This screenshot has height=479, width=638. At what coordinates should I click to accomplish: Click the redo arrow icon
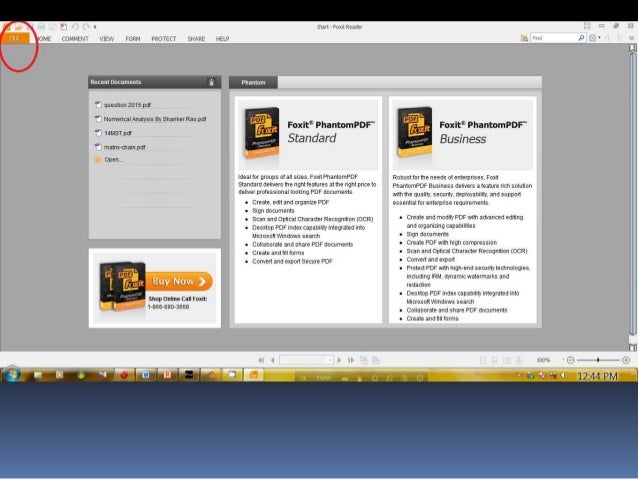[x=86, y=27]
